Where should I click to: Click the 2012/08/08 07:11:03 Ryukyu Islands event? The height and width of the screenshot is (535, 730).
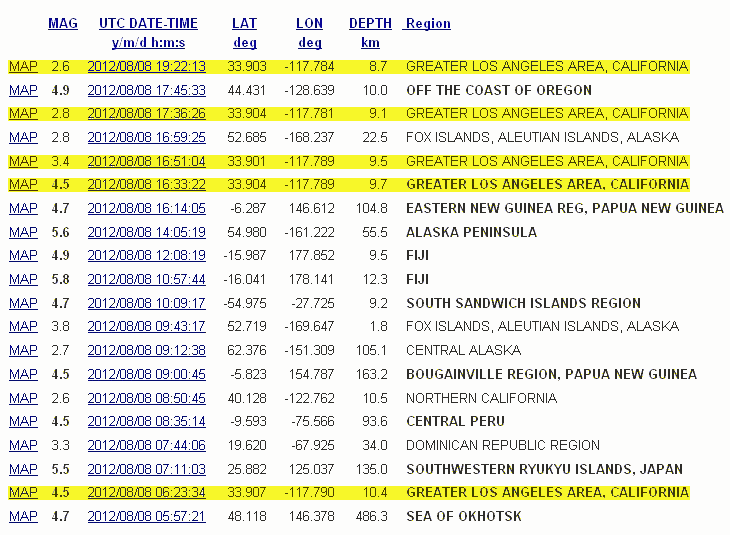pyautogui.click(x=146, y=469)
